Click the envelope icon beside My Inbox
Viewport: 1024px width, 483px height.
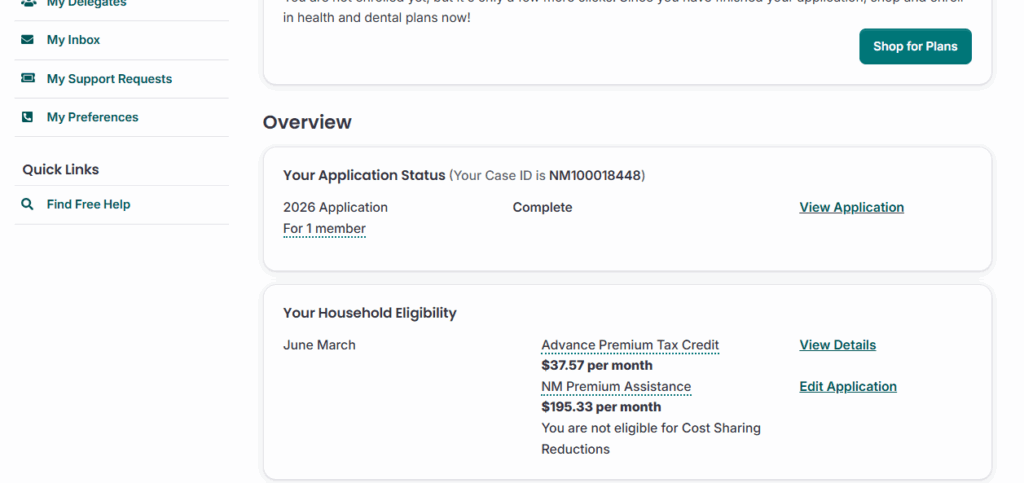[x=27, y=40]
